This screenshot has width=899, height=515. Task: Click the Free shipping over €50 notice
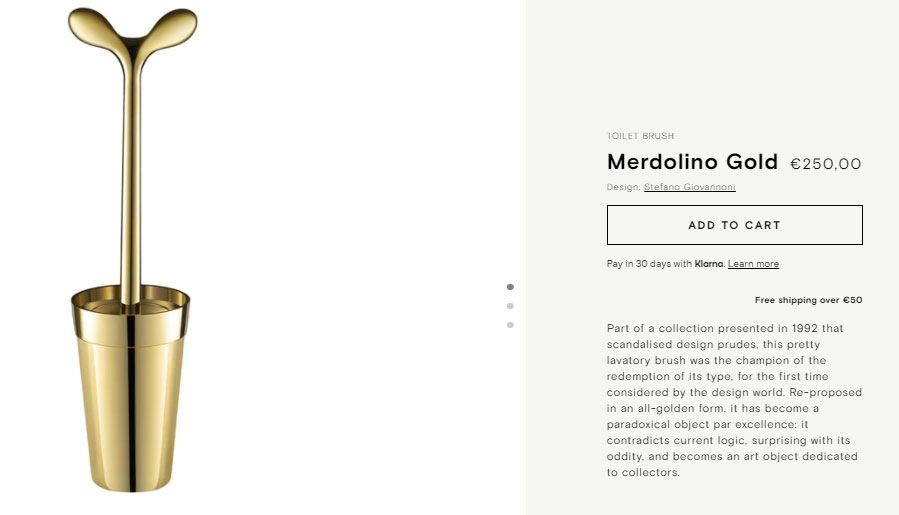pos(808,300)
